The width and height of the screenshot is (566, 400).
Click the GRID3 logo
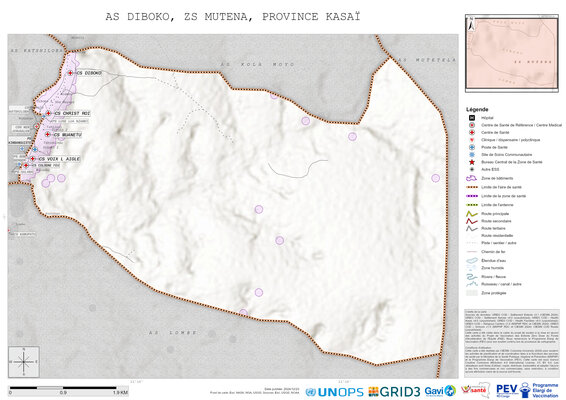click(394, 392)
